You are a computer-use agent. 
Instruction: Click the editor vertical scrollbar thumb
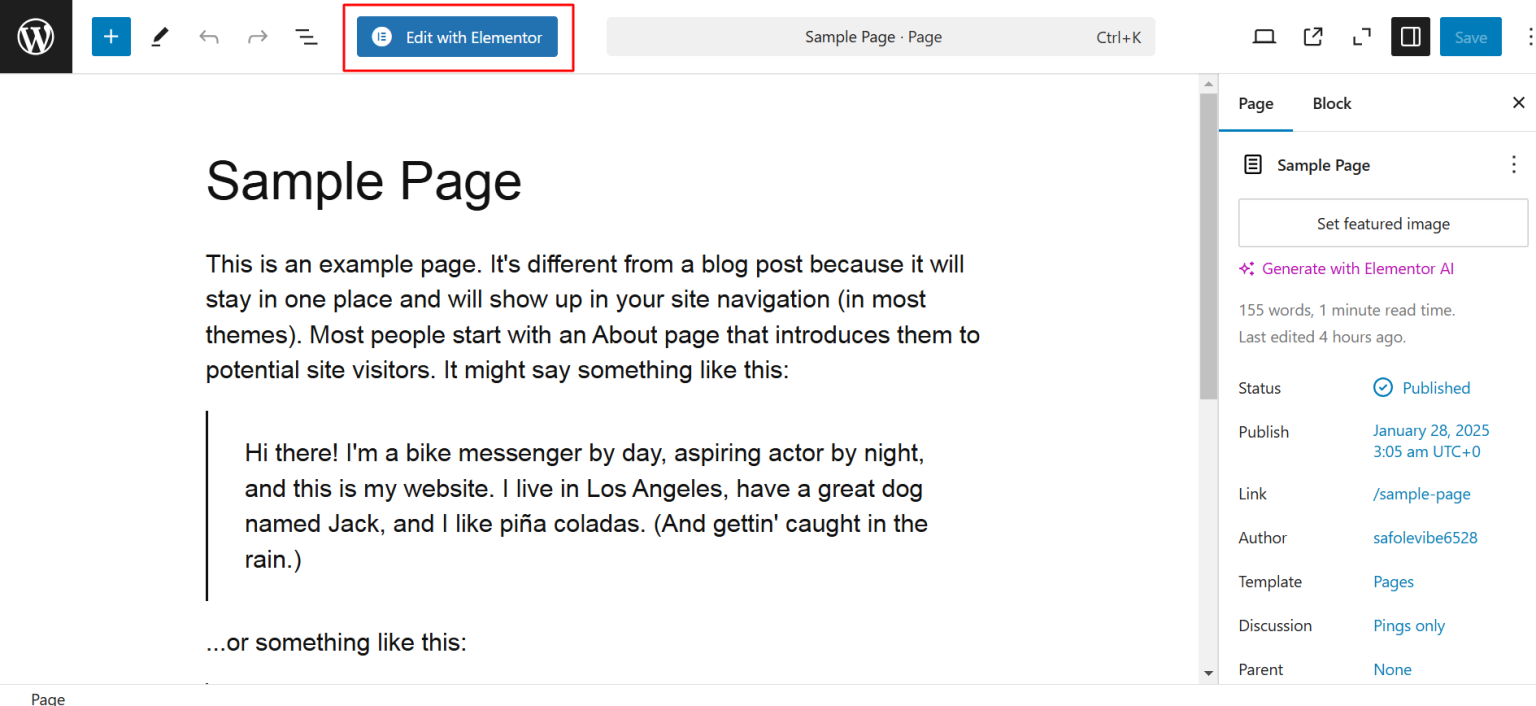coord(1208,240)
